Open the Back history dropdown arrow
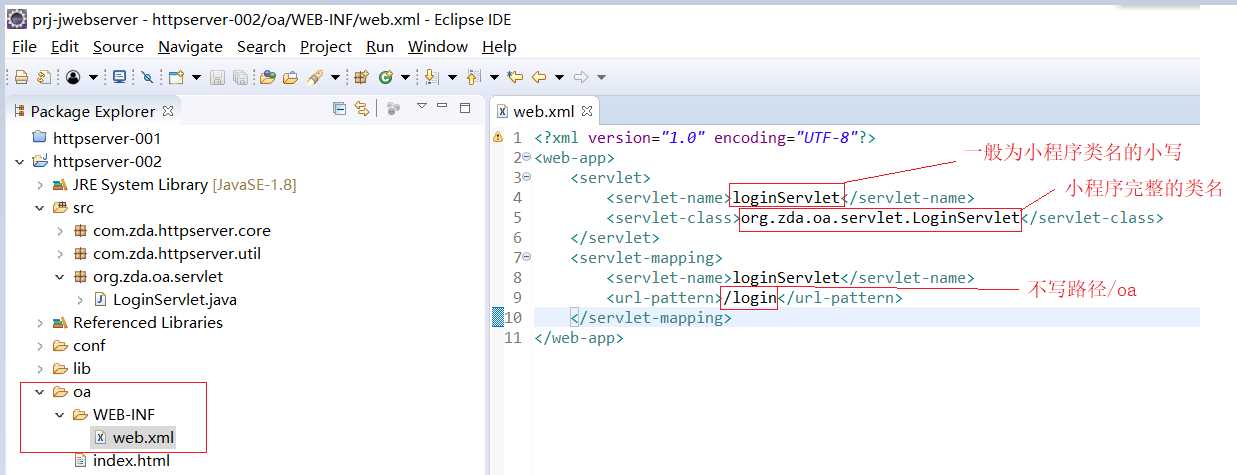Viewport: 1237px width, 475px height. point(559,77)
